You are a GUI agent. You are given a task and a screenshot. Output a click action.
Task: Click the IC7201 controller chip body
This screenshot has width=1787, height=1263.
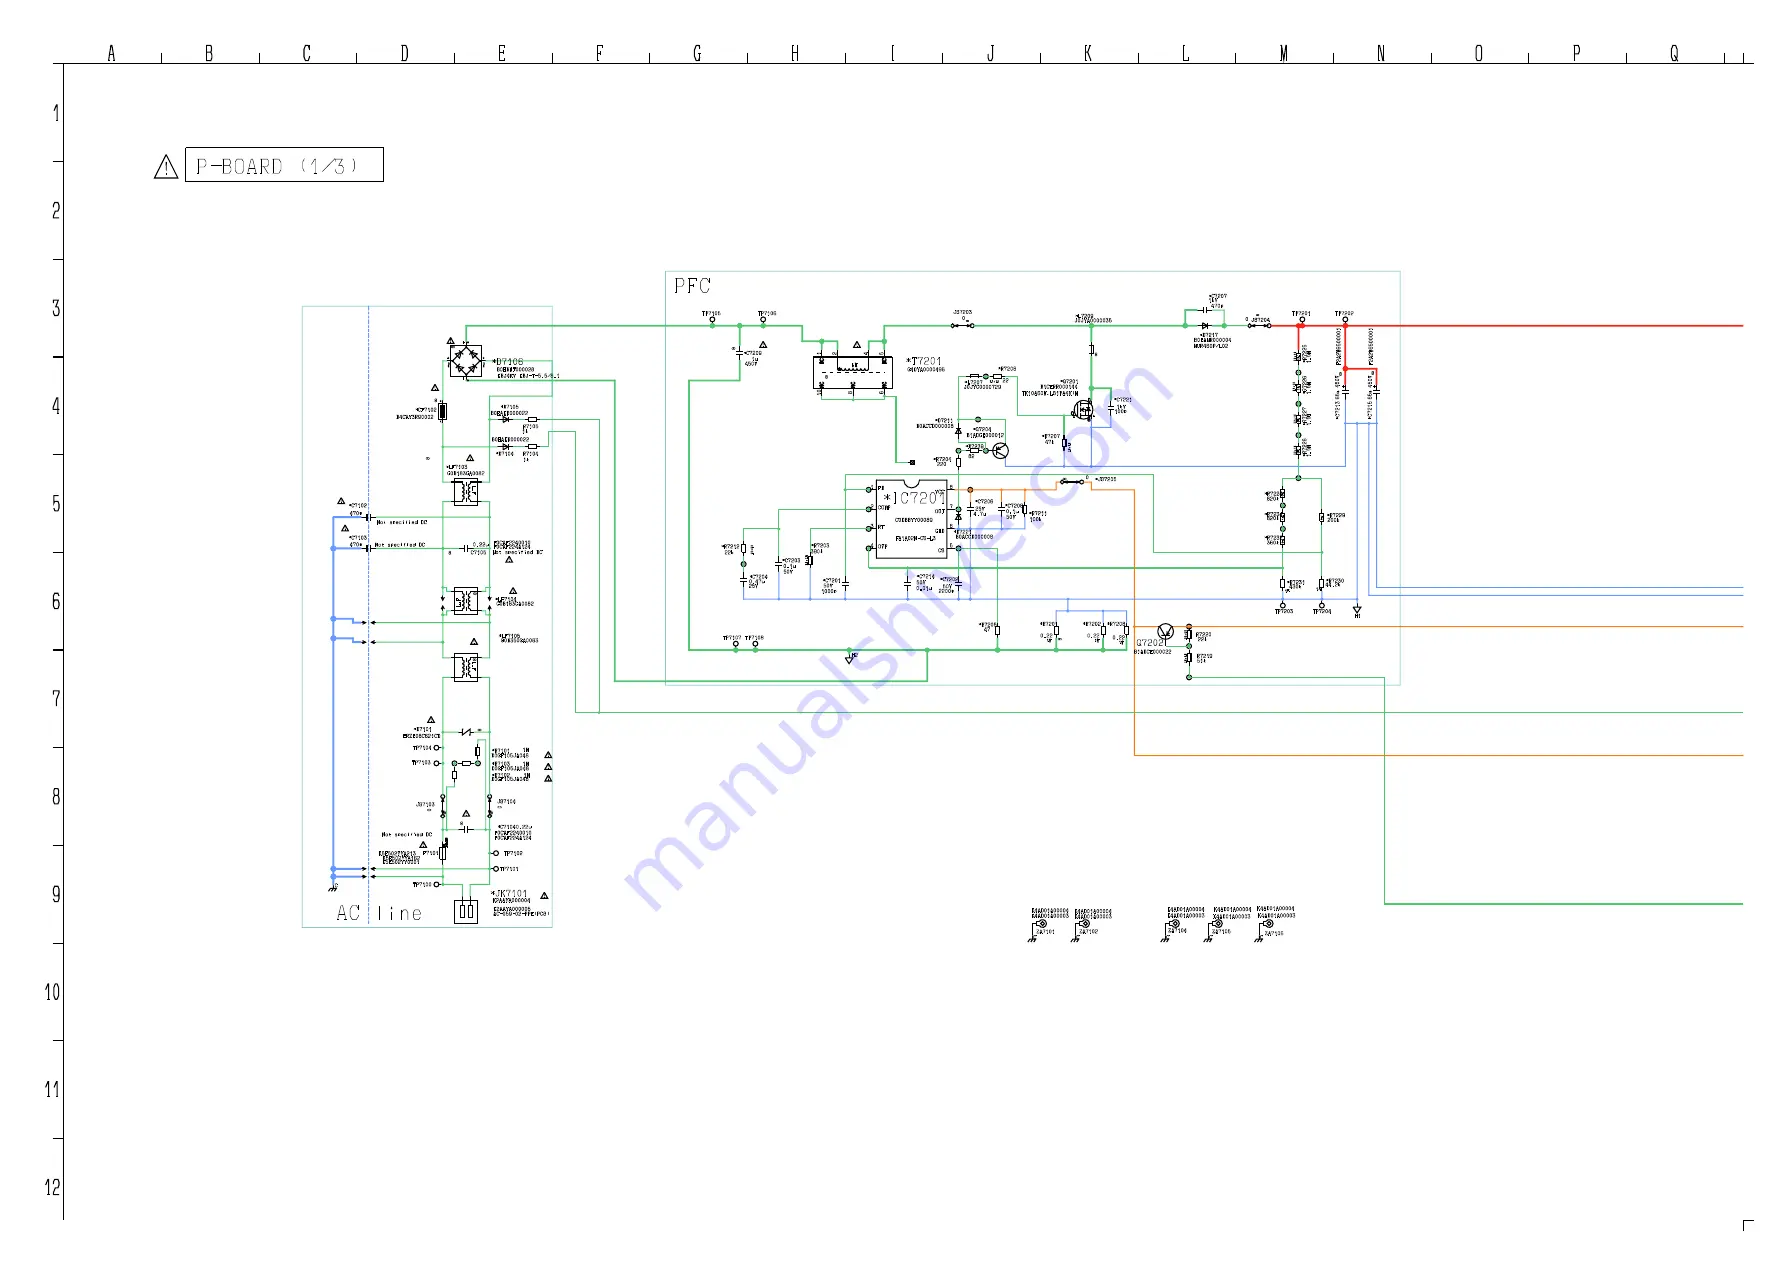coord(910,520)
